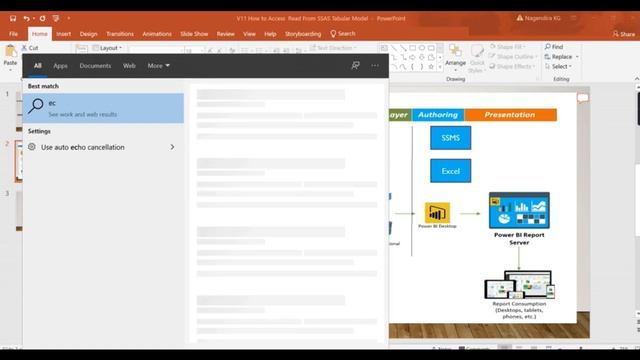This screenshot has height=360, width=640.
Task: Select slide 3 thumbnail
Action: 19,211
